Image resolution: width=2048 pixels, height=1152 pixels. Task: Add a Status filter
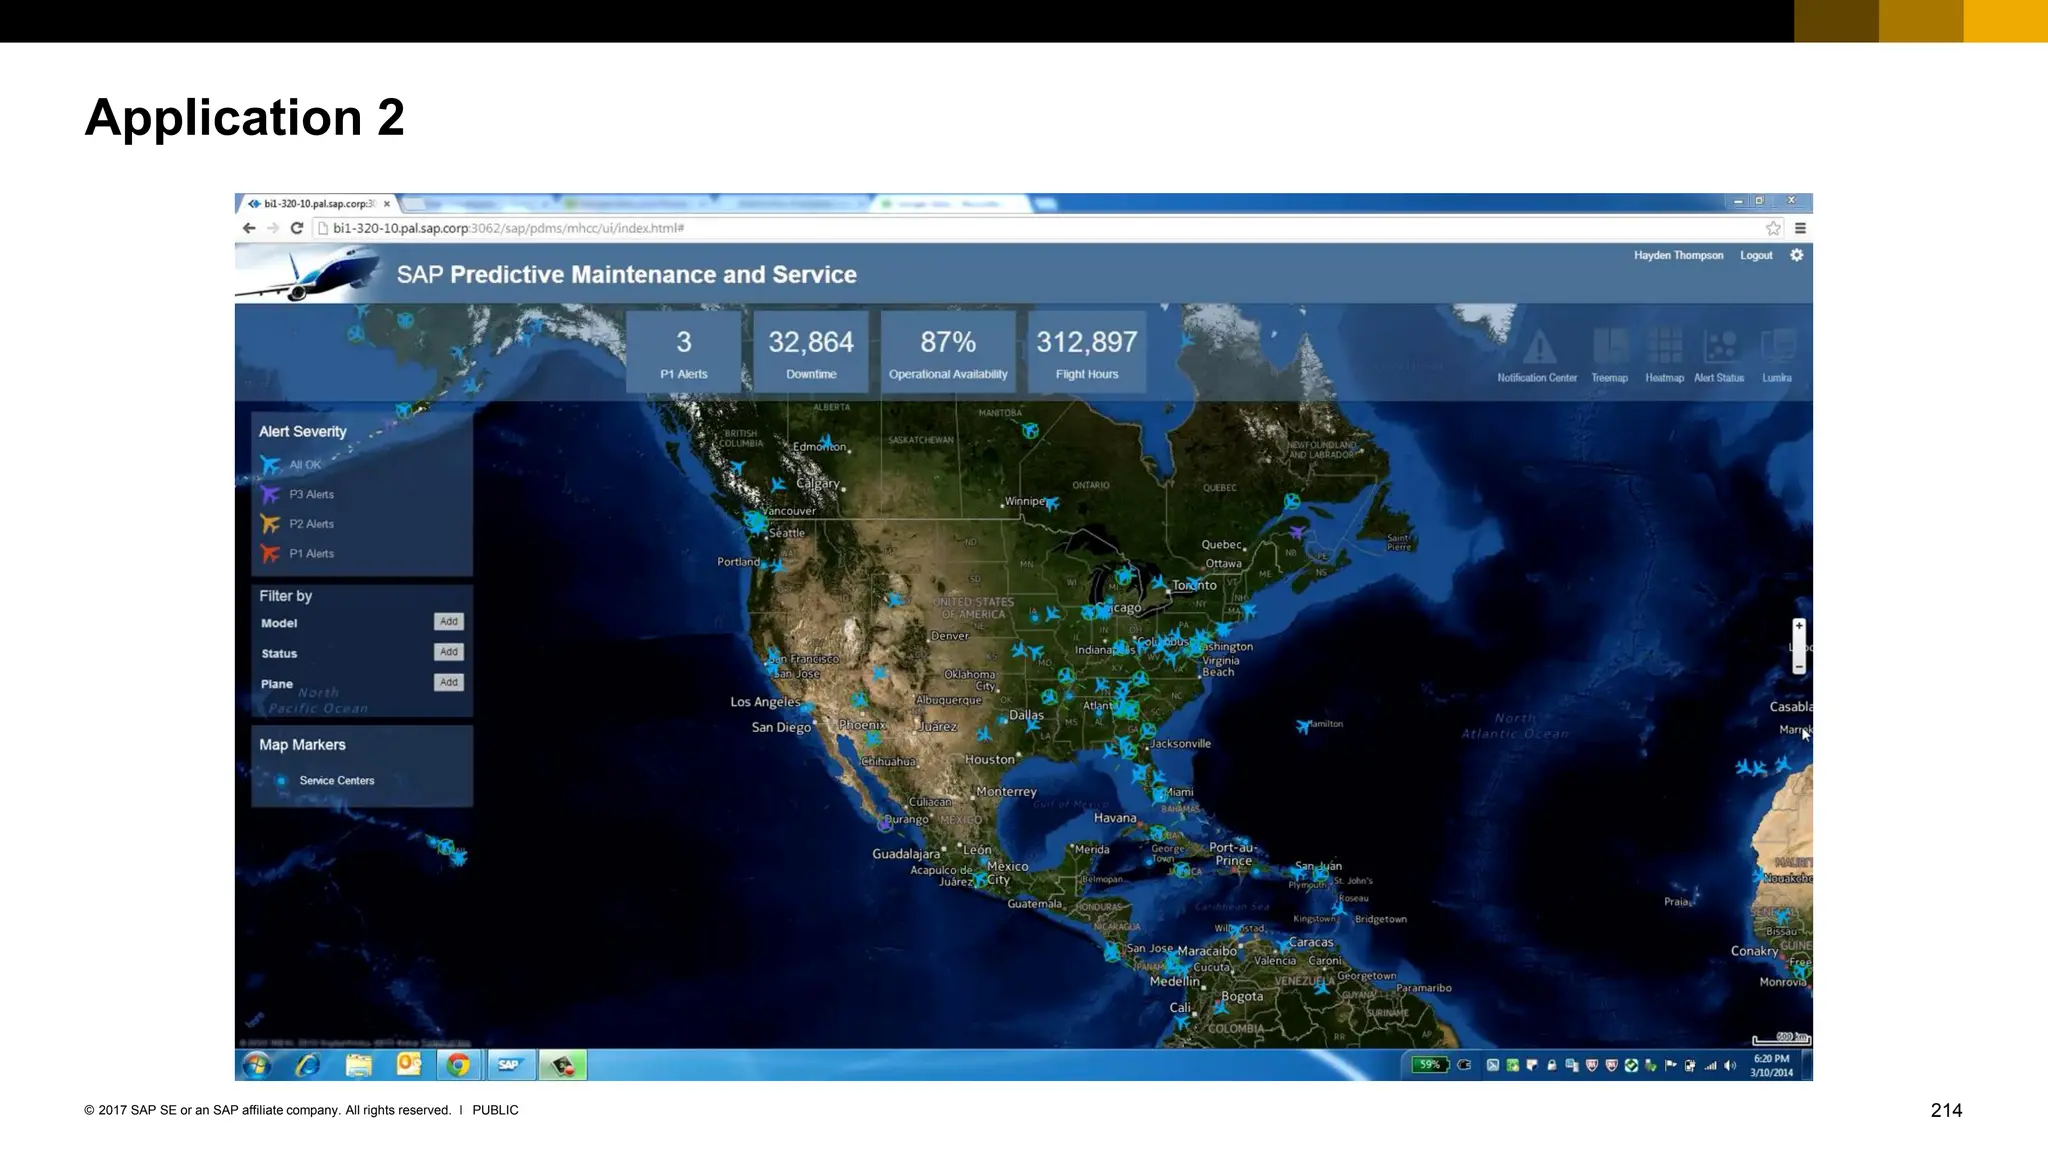pyautogui.click(x=449, y=652)
